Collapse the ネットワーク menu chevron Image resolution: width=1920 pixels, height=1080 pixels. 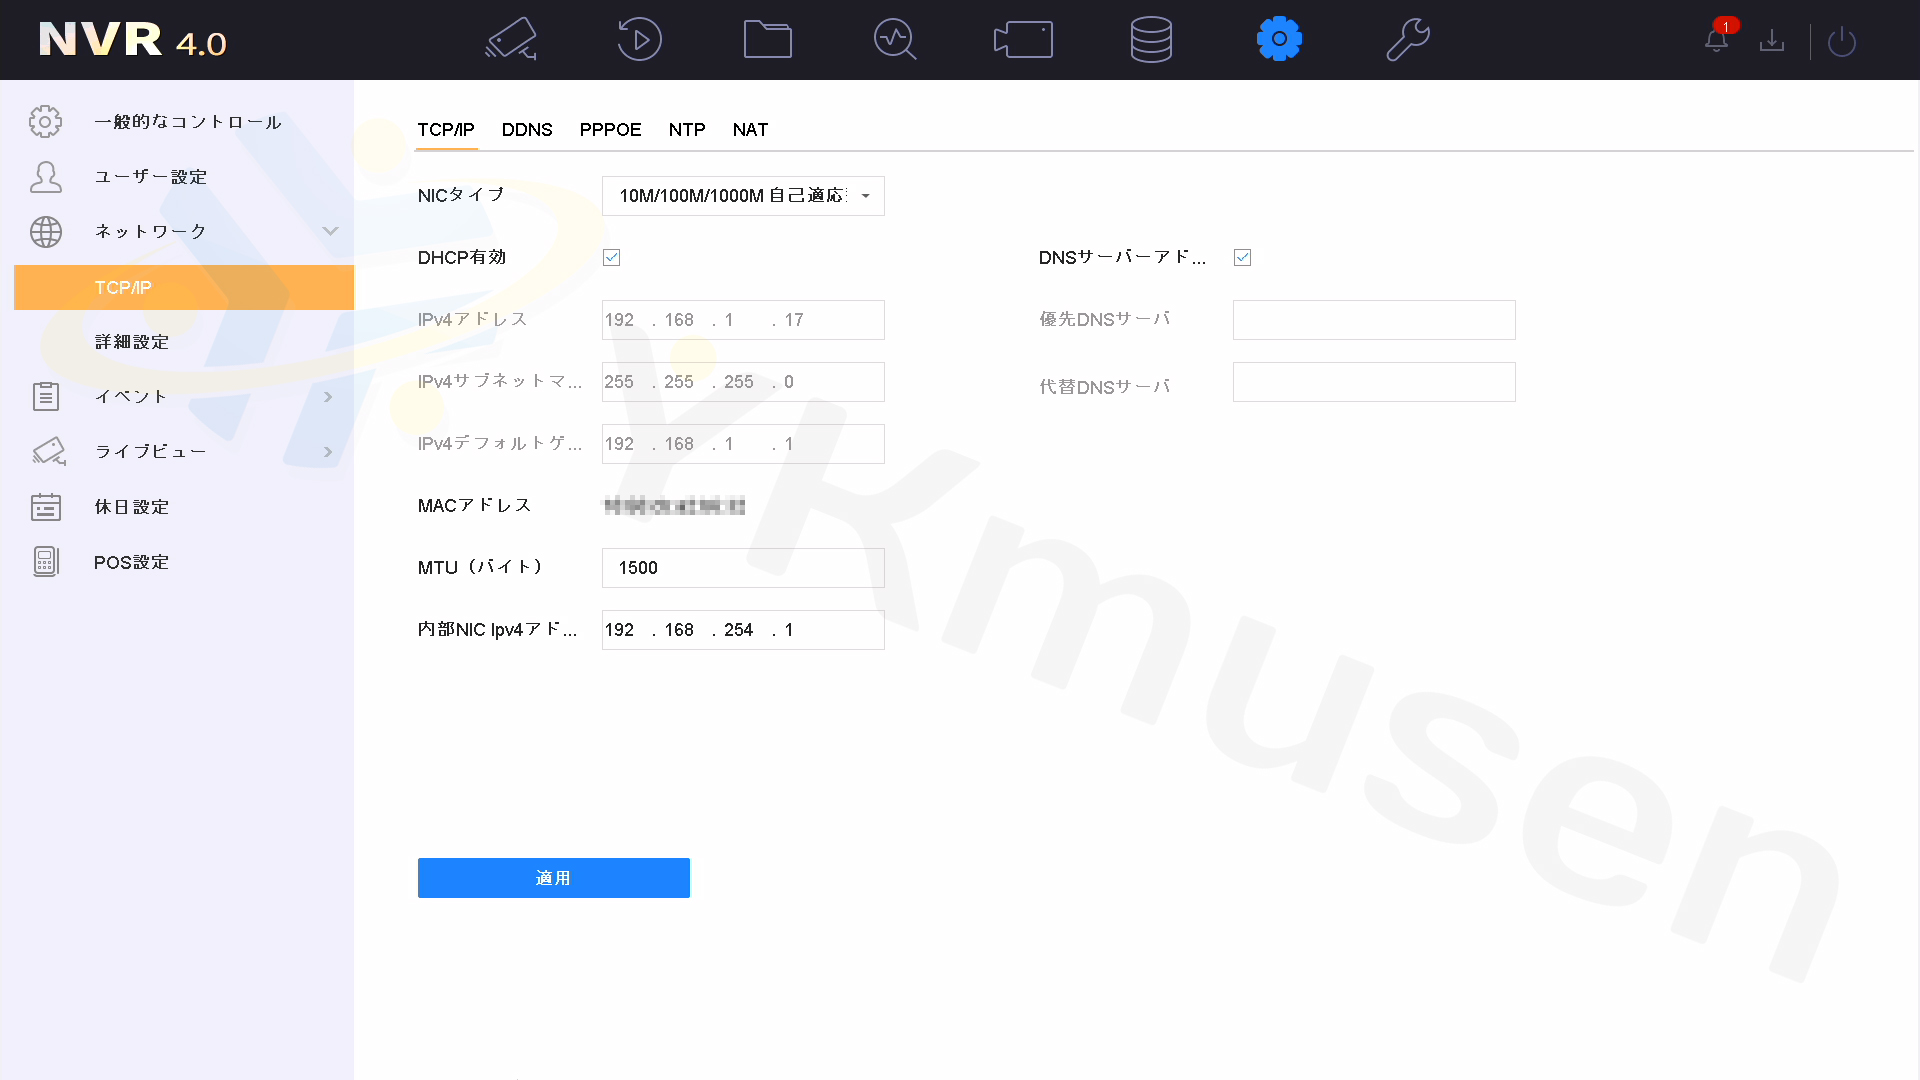click(x=330, y=231)
